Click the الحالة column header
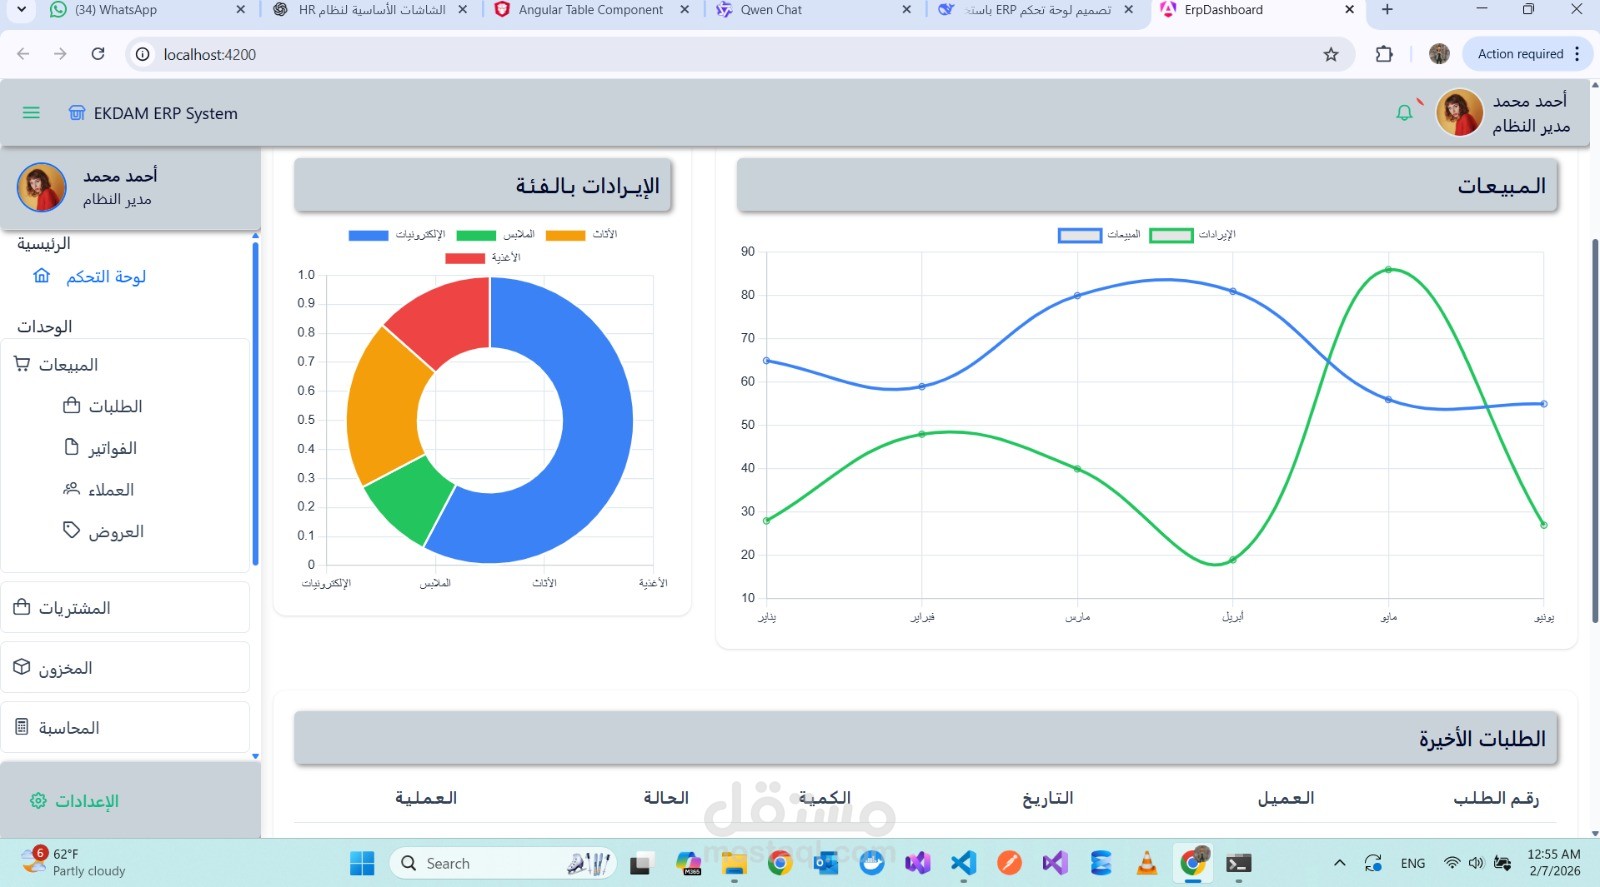The image size is (1600, 887). pyautogui.click(x=666, y=798)
